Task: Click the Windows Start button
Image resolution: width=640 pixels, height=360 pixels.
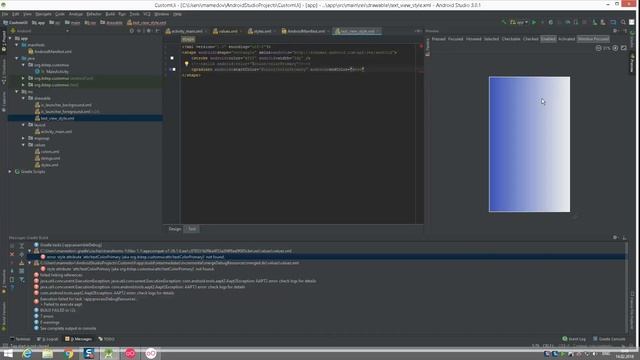Action: click(x=8, y=353)
